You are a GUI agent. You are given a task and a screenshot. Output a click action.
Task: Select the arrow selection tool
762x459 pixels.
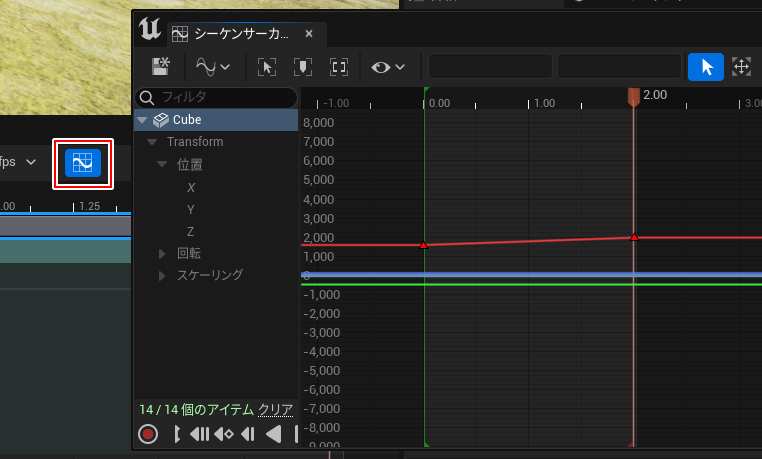tap(706, 67)
